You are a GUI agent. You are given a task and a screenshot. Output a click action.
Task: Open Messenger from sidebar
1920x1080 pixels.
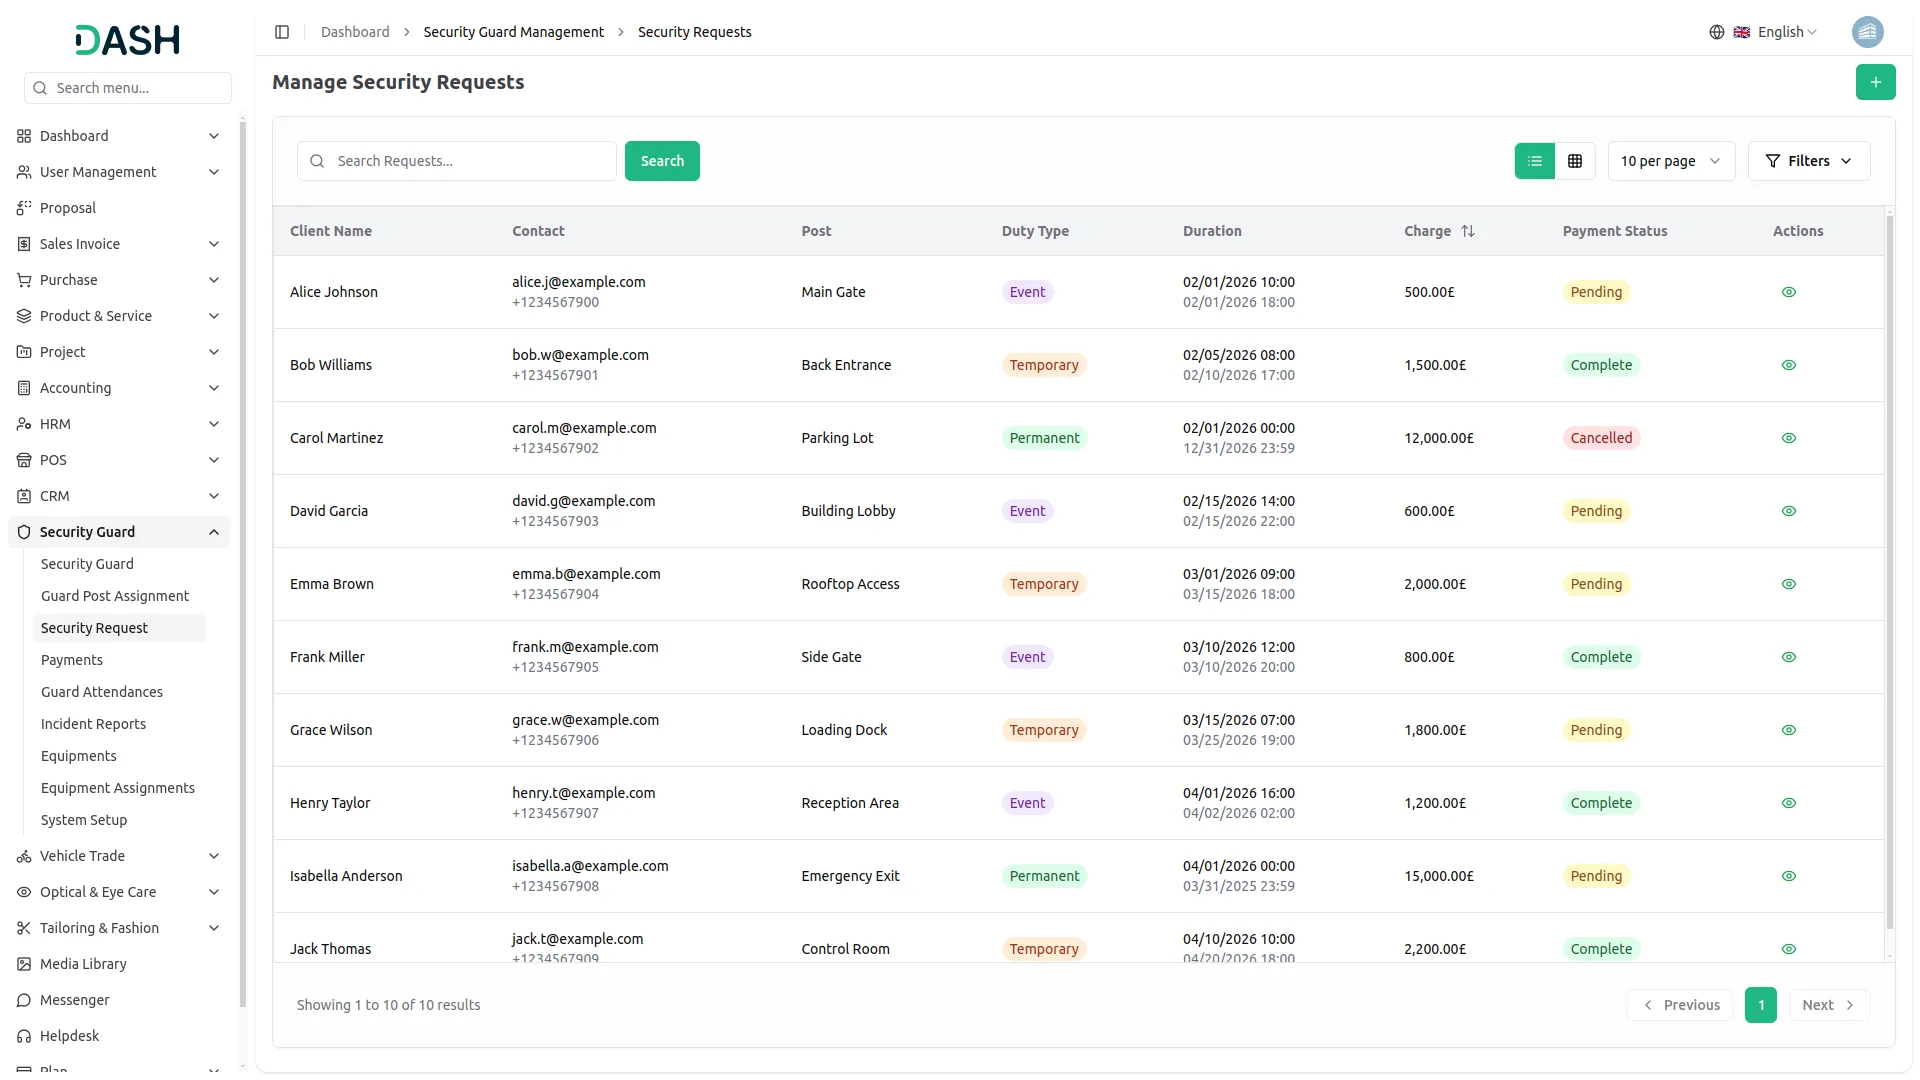pyautogui.click(x=75, y=1000)
